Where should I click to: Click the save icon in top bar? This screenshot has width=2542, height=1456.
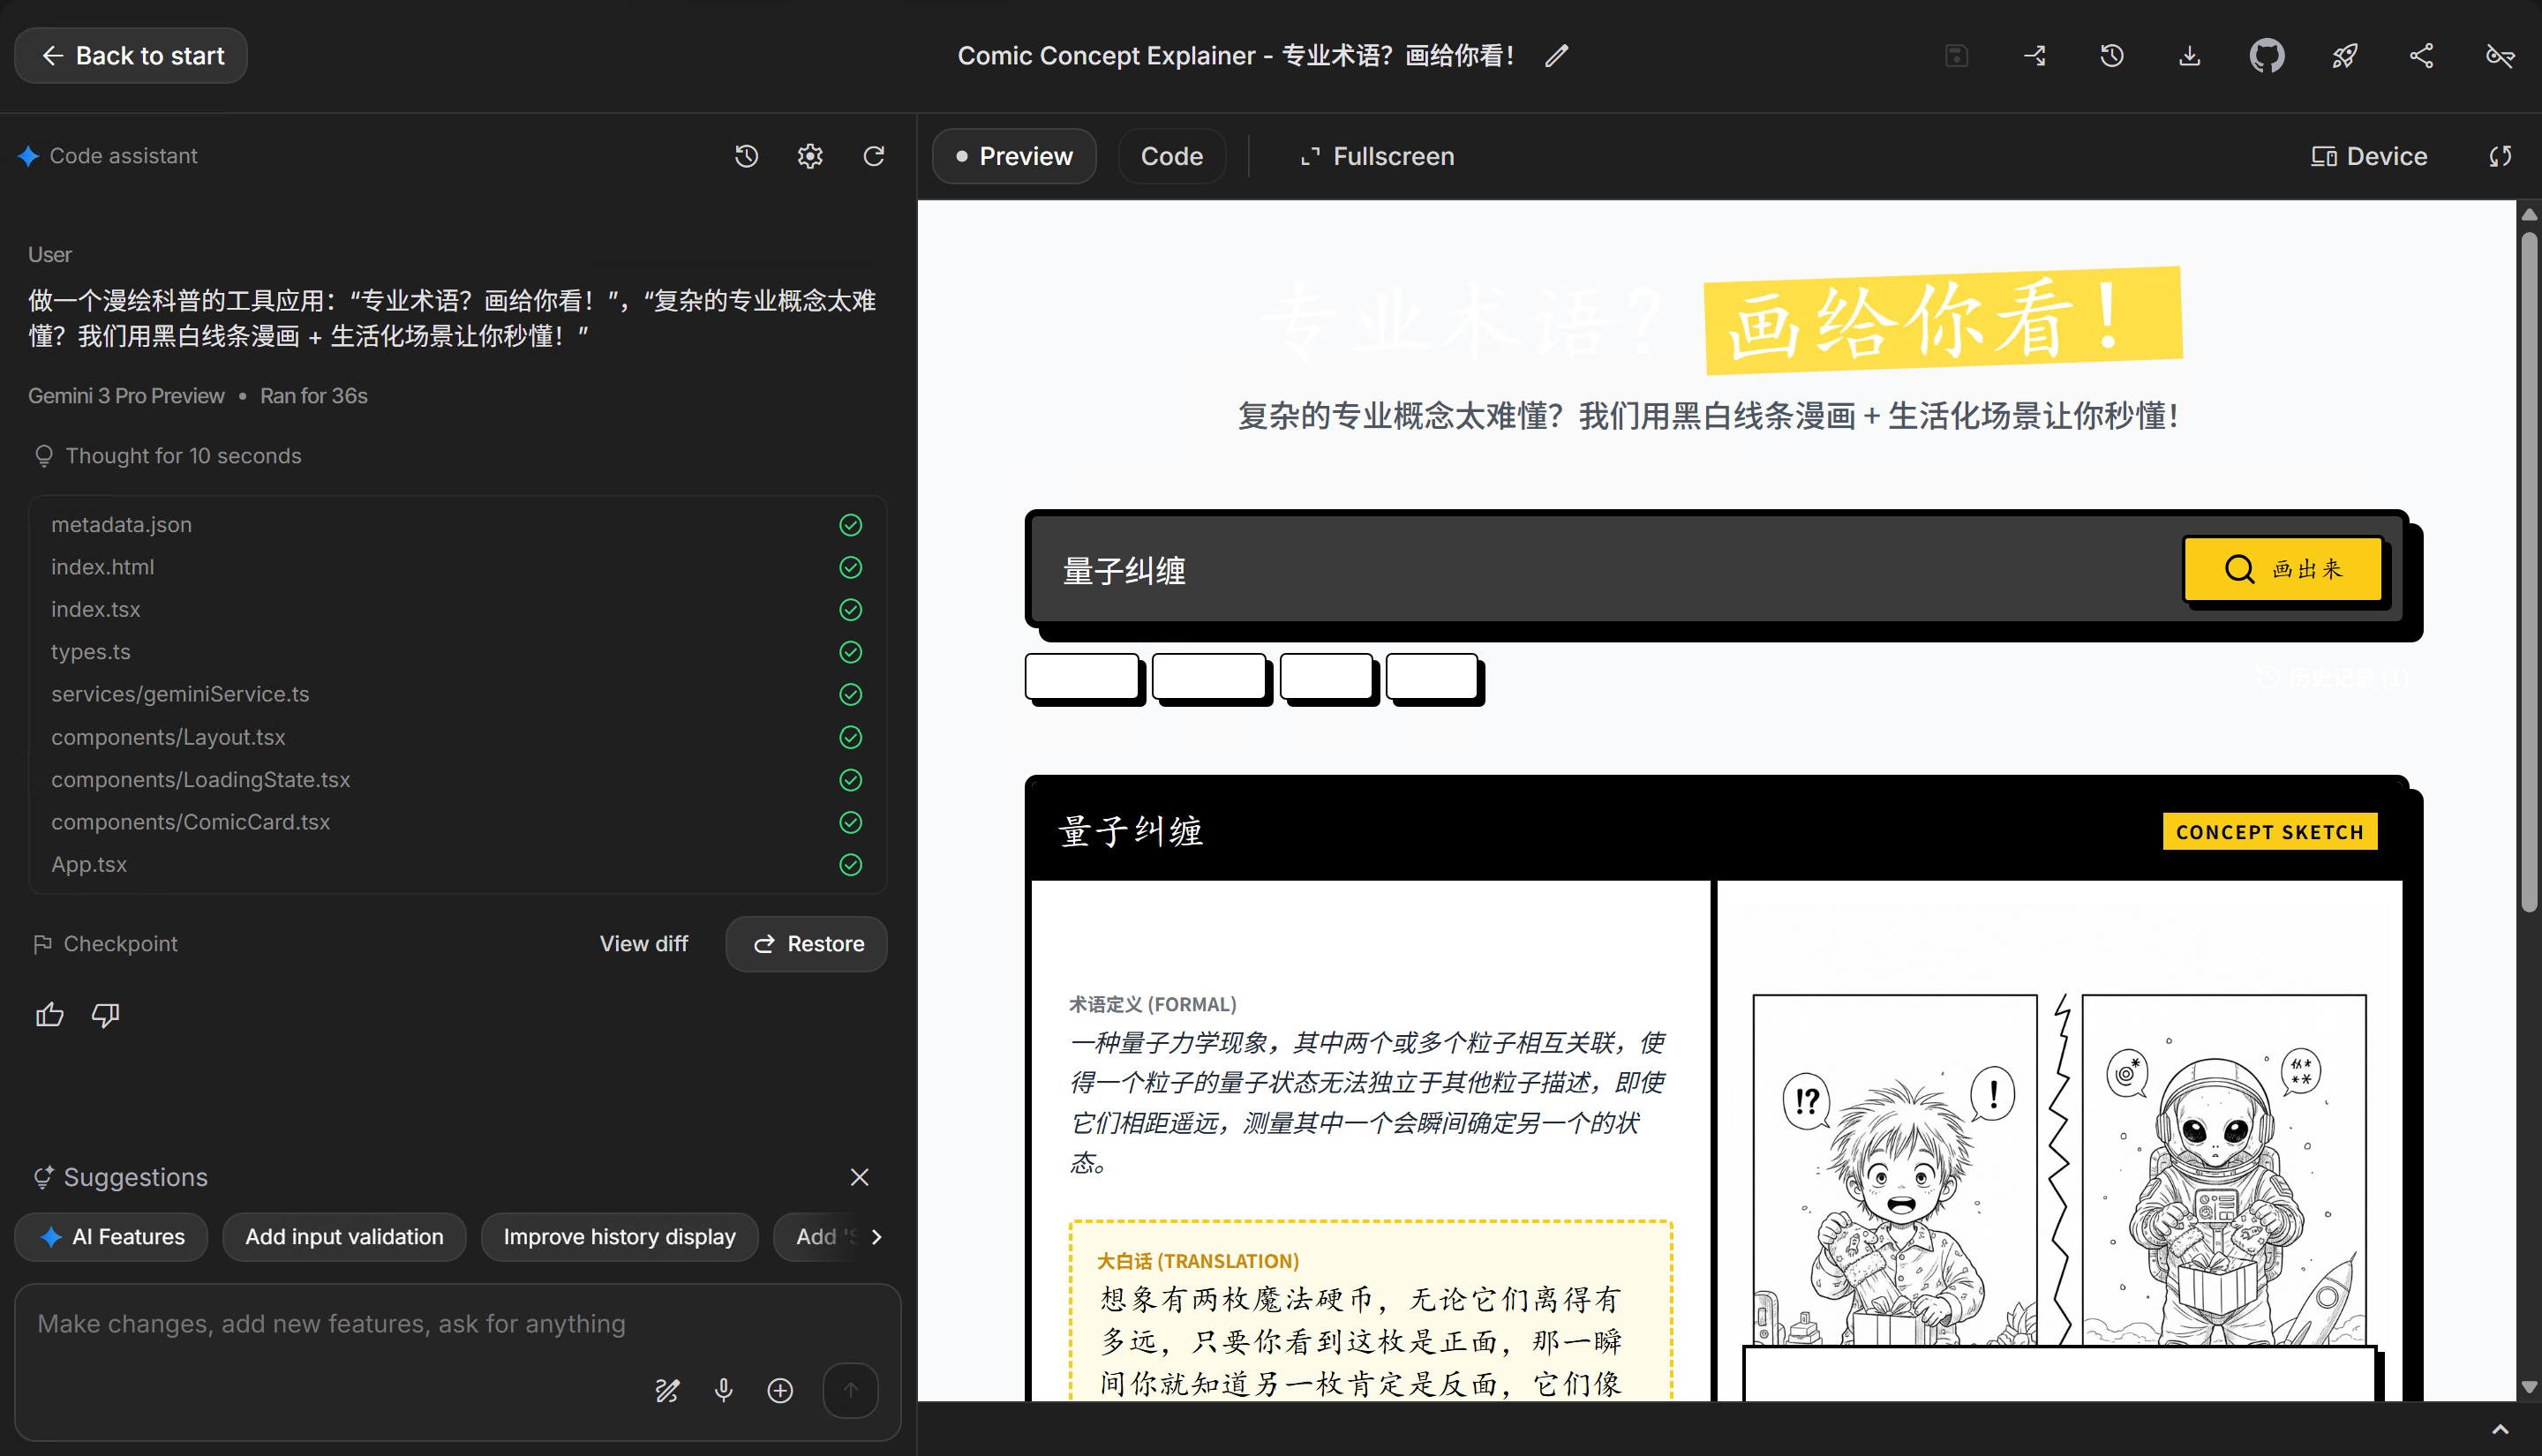click(x=1956, y=56)
